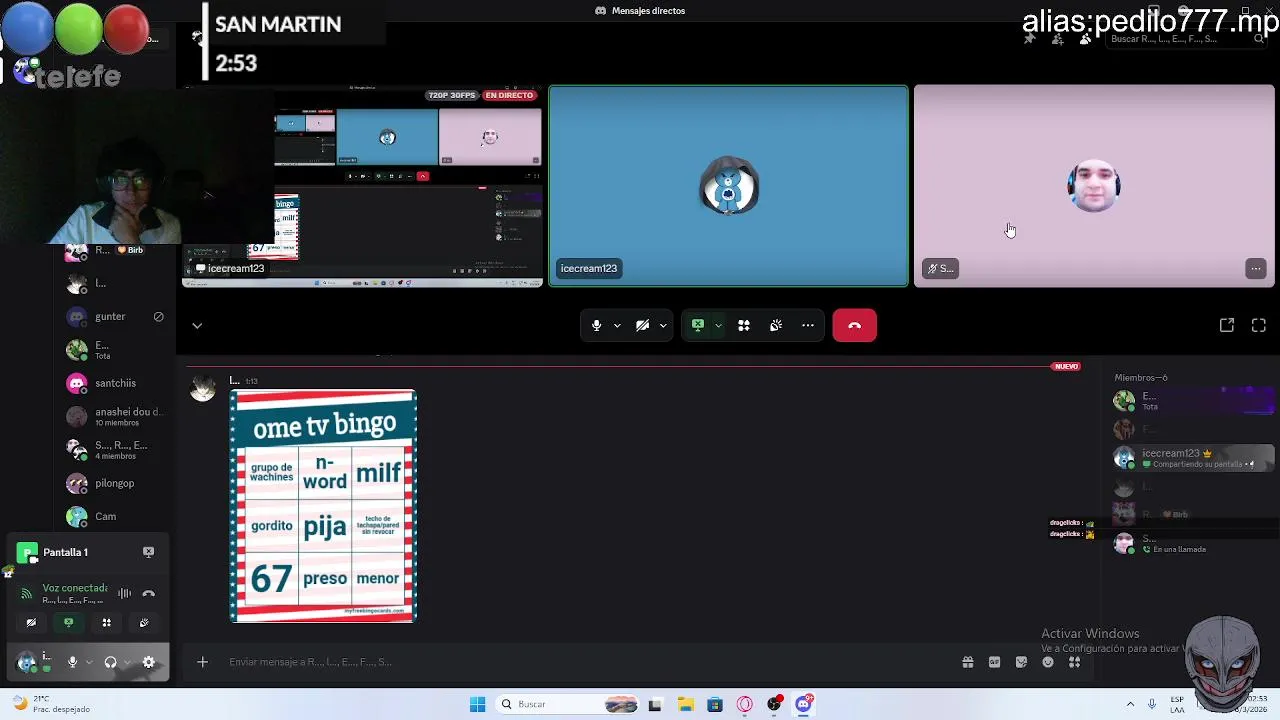The width and height of the screenshot is (1280, 720).
Task: Show hidden system tray icons
Action: 1130,704
